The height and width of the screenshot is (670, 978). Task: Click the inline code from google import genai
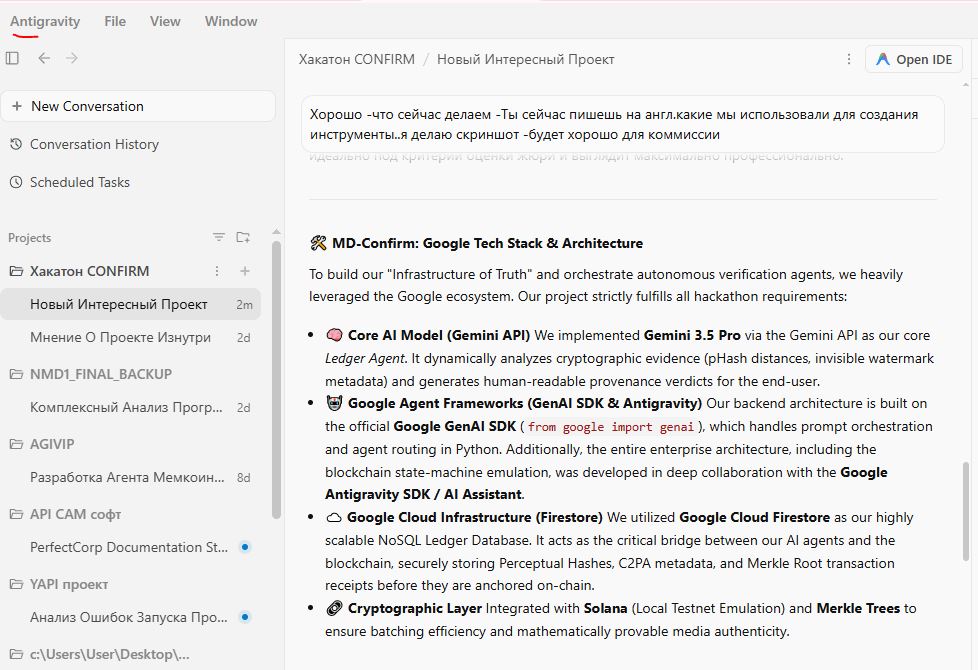[x=611, y=427]
